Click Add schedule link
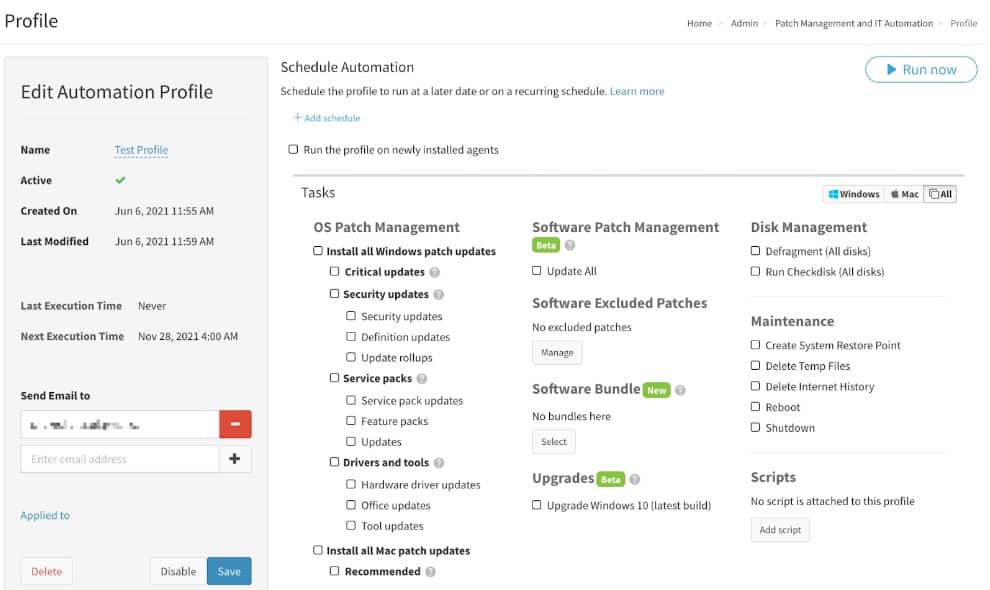This screenshot has width=990, height=590. tap(326, 118)
